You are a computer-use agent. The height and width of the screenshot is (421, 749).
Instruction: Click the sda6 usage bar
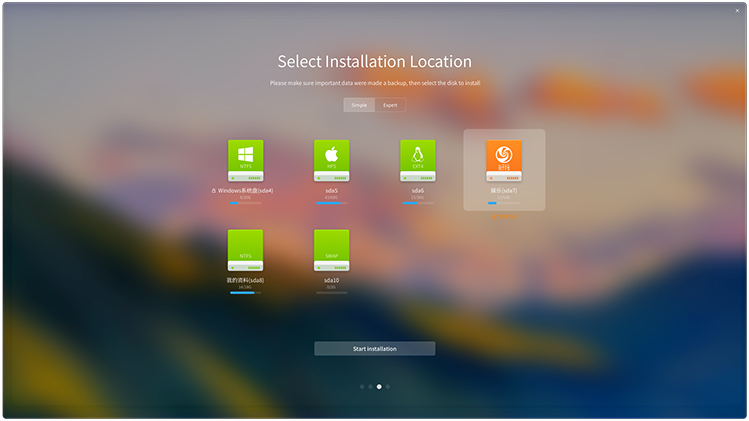click(417, 203)
